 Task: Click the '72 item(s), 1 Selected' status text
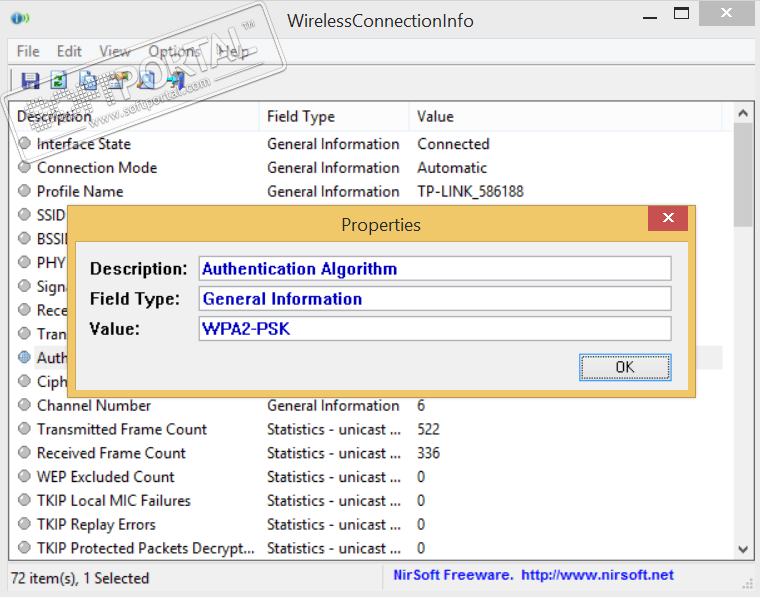80,578
